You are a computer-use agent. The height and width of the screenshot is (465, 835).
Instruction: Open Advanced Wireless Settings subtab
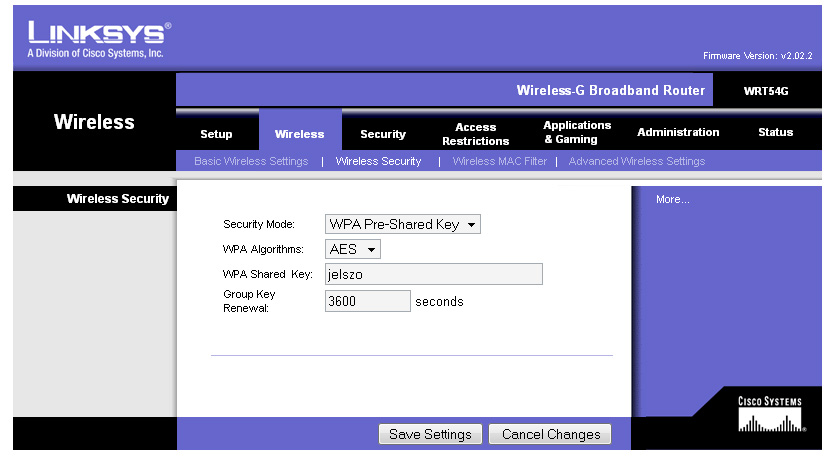coord(636,161)
